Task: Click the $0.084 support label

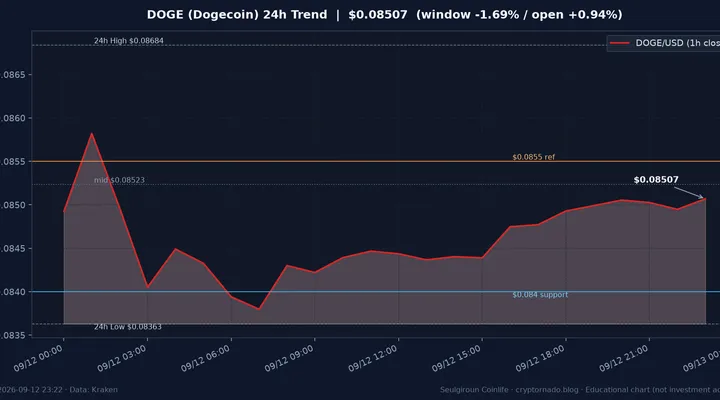Action: (x=540, y=294)
